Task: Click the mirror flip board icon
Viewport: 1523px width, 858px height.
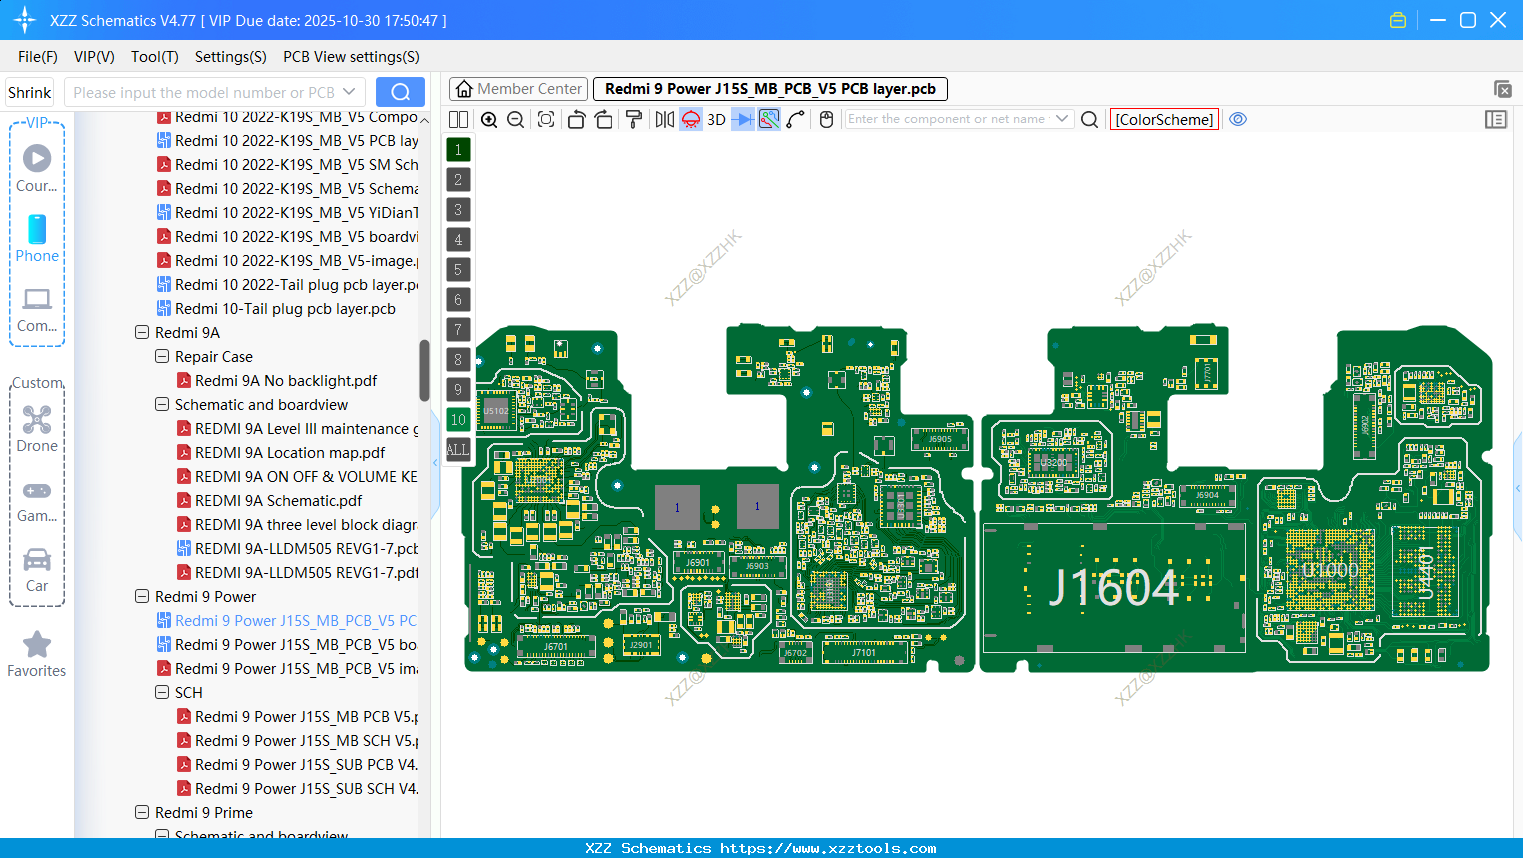Action: click(665, 120)
